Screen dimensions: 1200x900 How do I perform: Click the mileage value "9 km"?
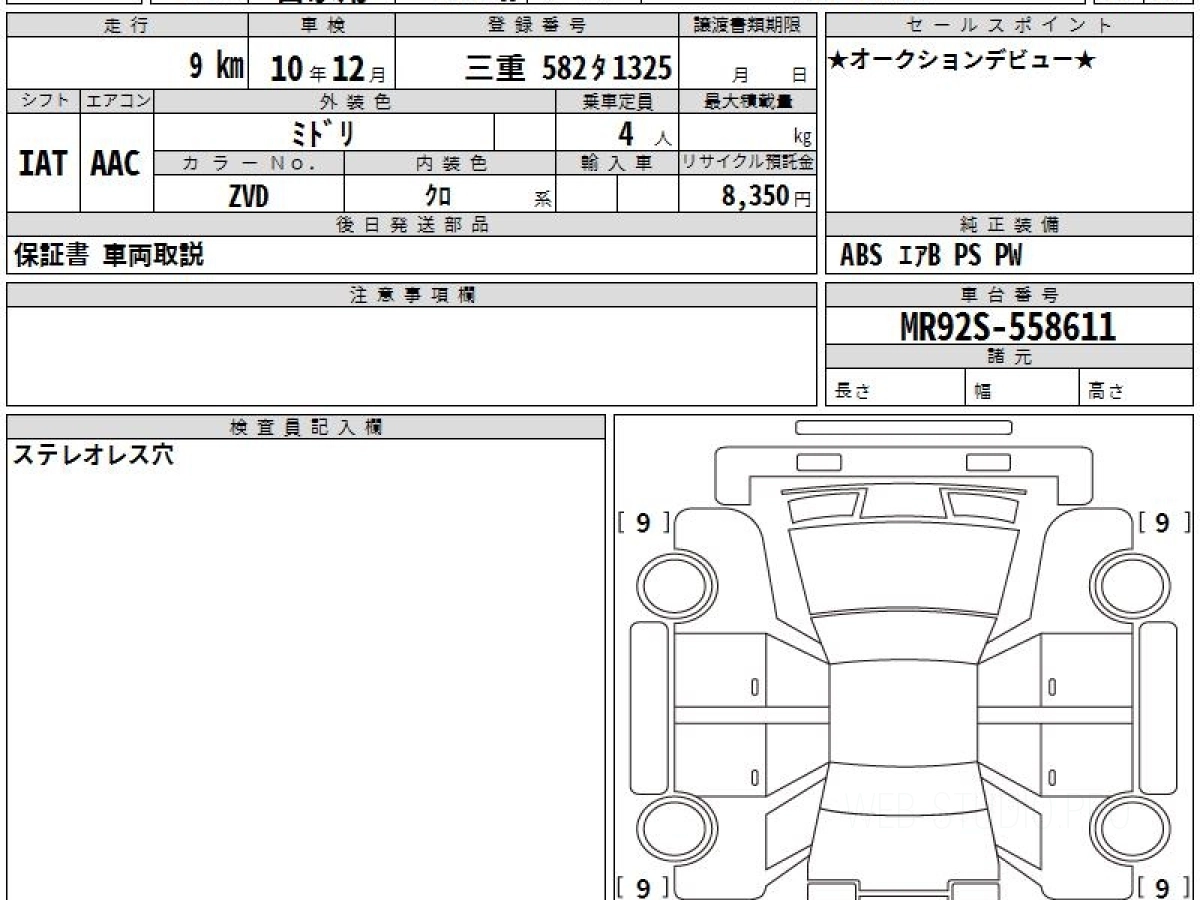point(217,68)
